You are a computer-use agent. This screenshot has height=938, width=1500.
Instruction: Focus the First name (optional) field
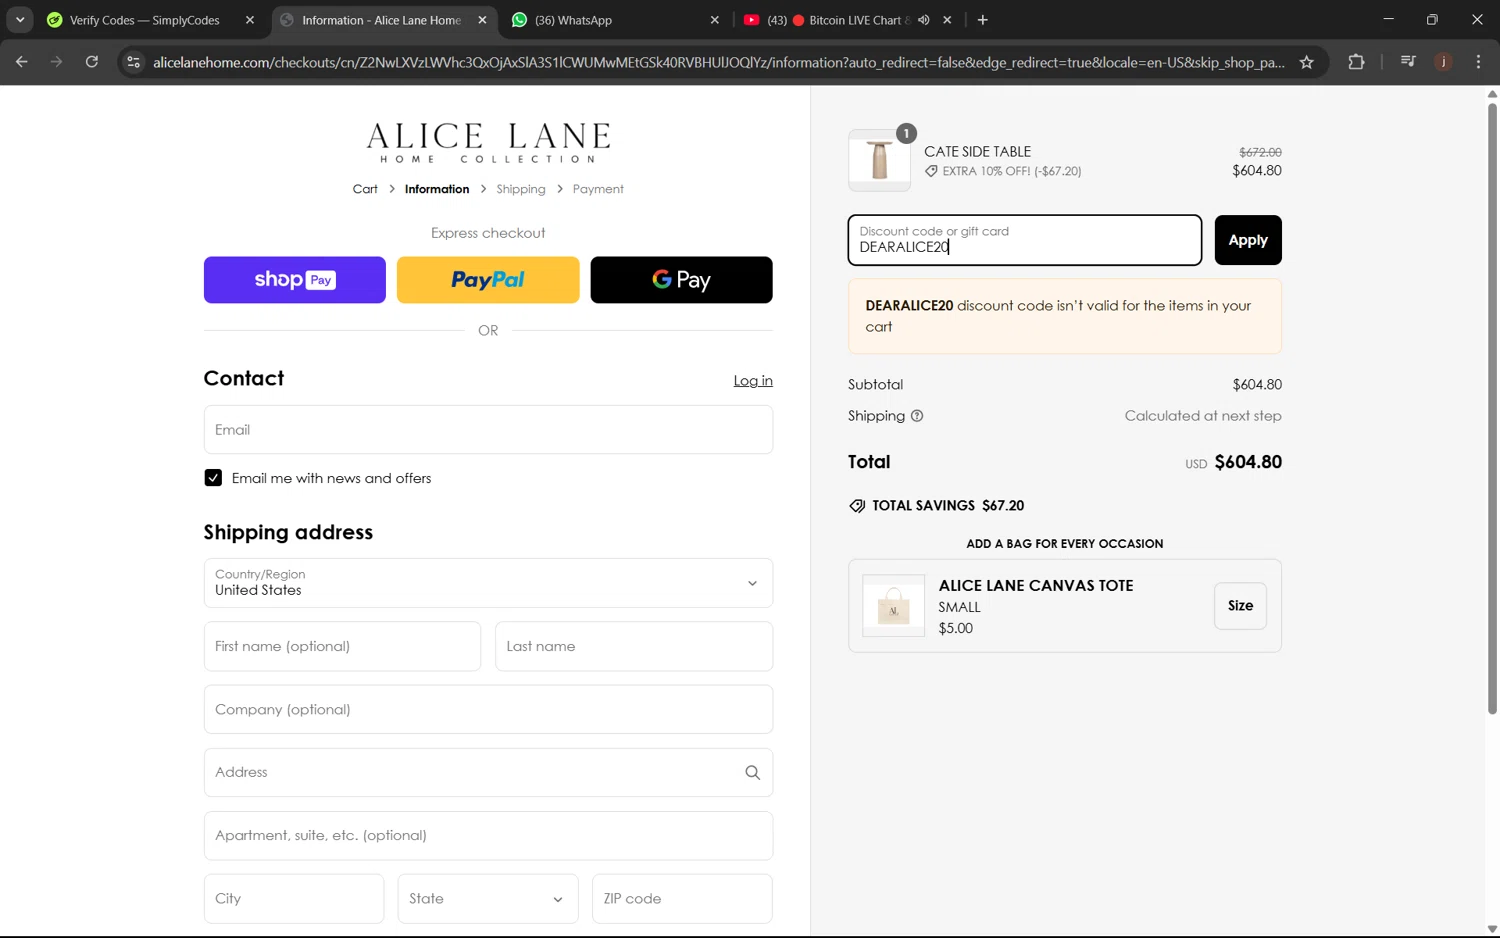pyautogui.click(x=342, y=646)
